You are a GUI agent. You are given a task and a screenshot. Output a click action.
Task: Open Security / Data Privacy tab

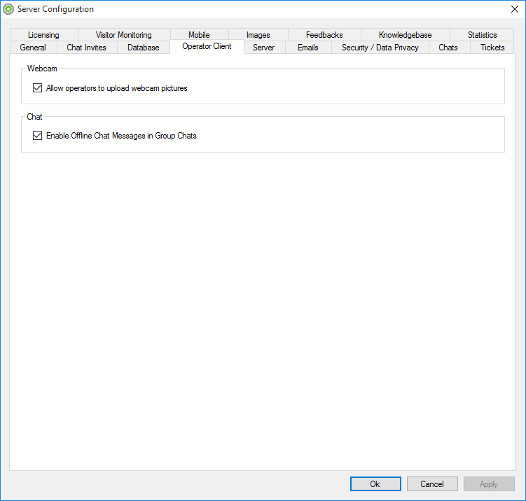pos(380,47)
